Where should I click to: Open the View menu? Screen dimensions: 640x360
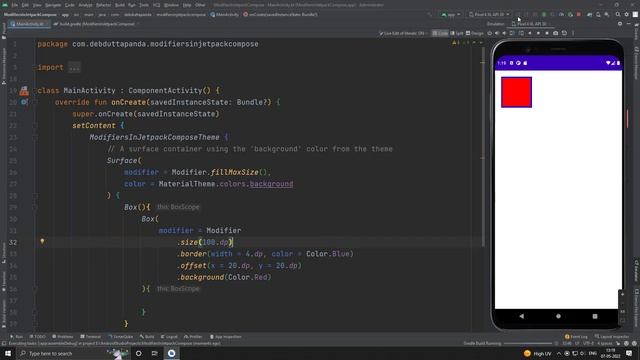[37, 5]
